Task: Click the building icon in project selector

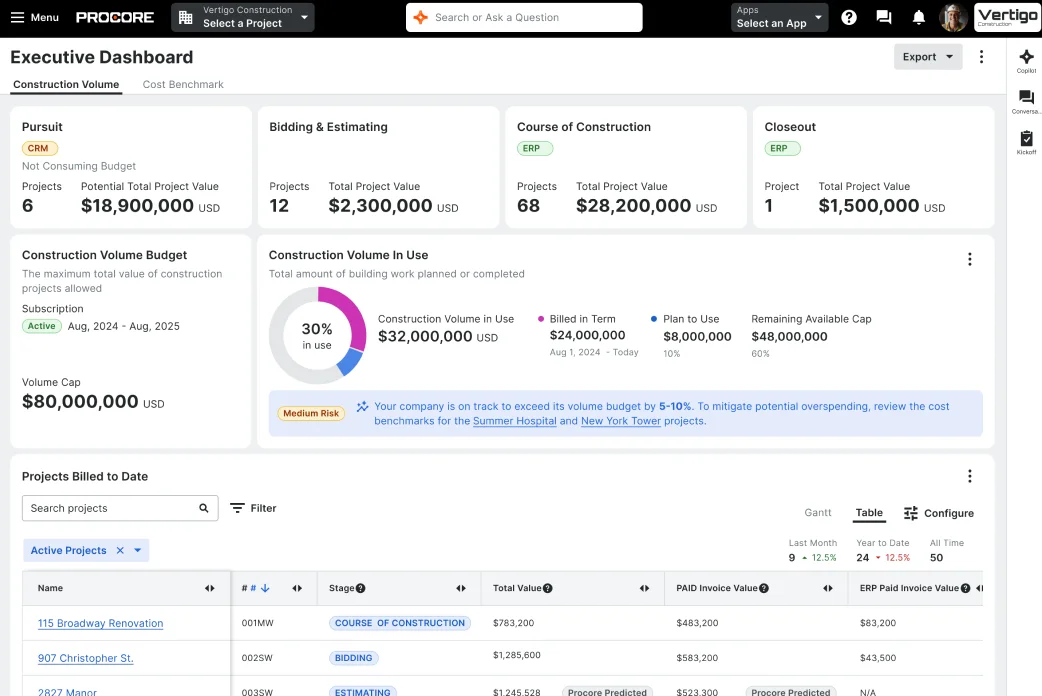Action: pyautogui.click(x=186, y=17)
